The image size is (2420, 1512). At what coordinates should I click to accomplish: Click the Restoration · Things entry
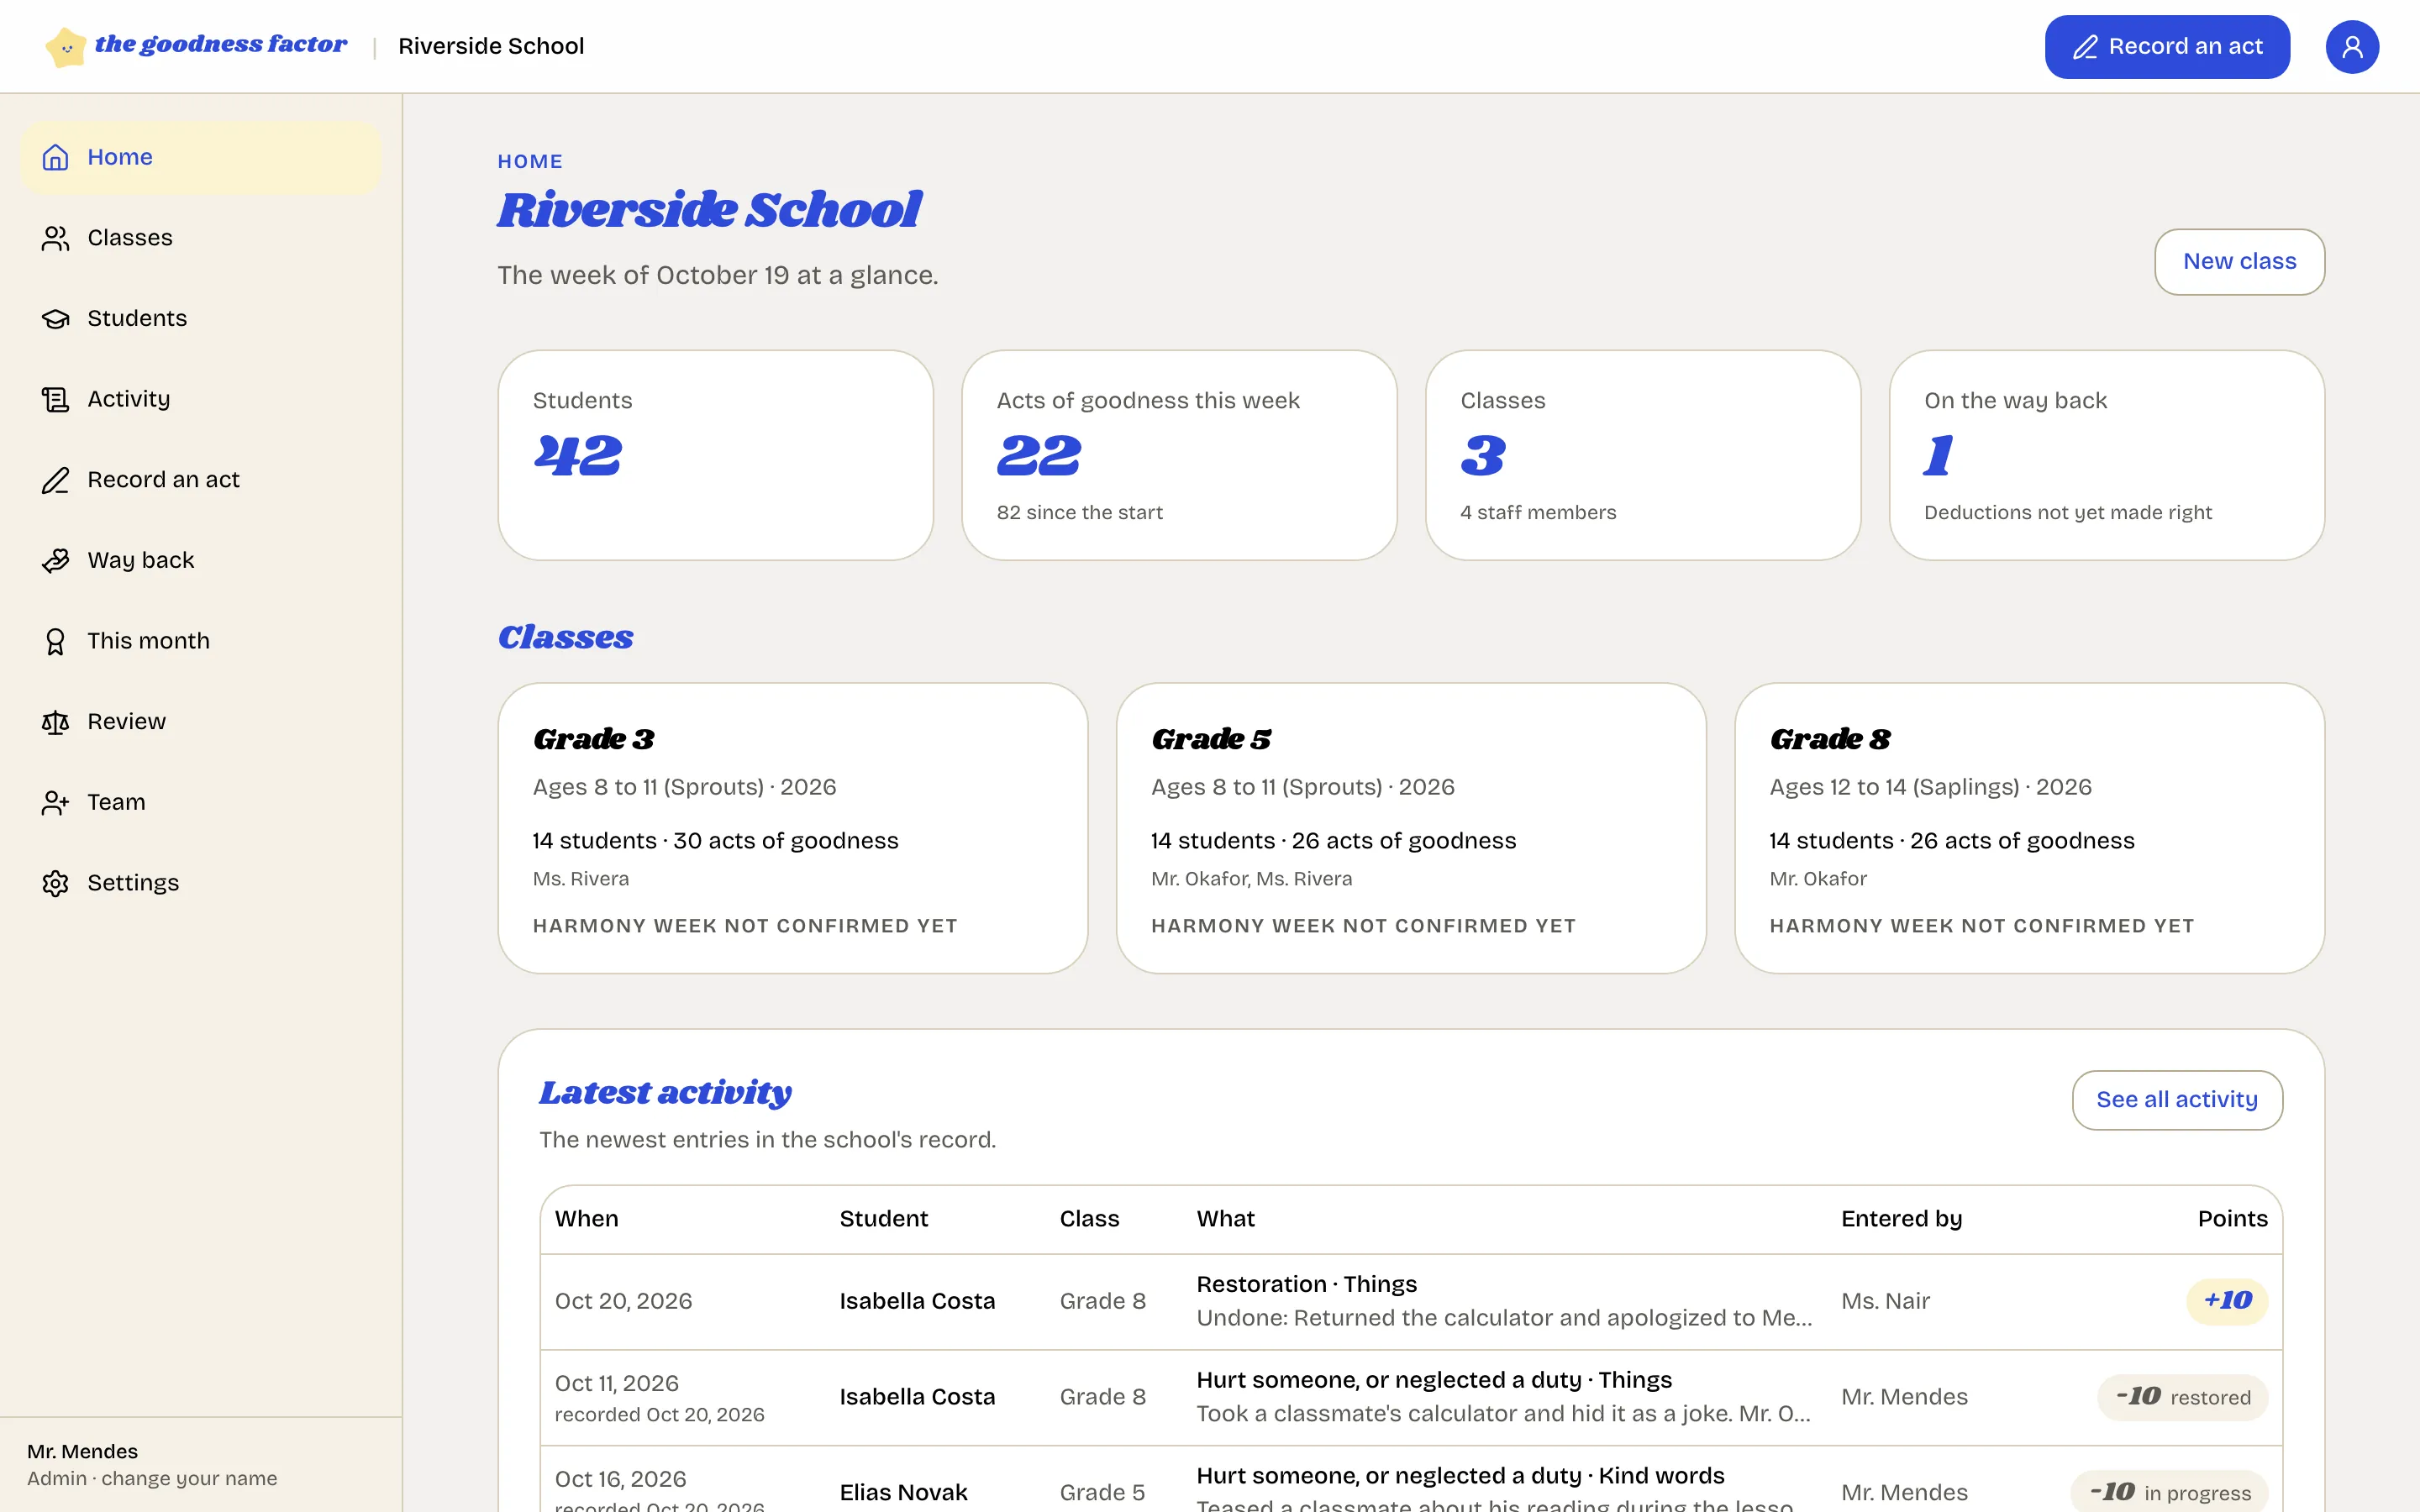(1306, 1284)
